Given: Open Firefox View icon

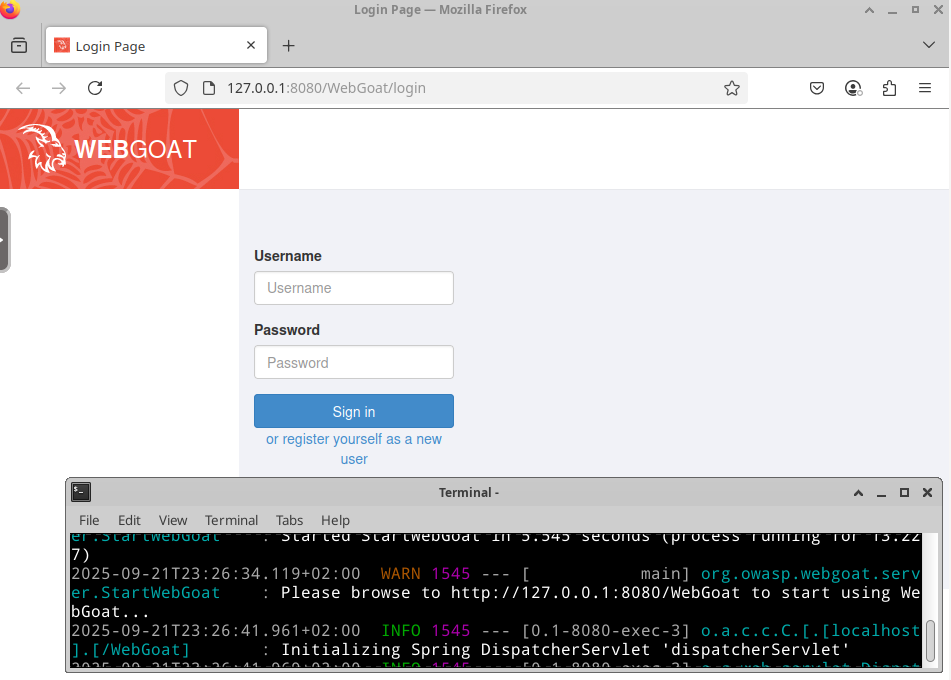Looking at the screenshot, I should pos(19,45).
